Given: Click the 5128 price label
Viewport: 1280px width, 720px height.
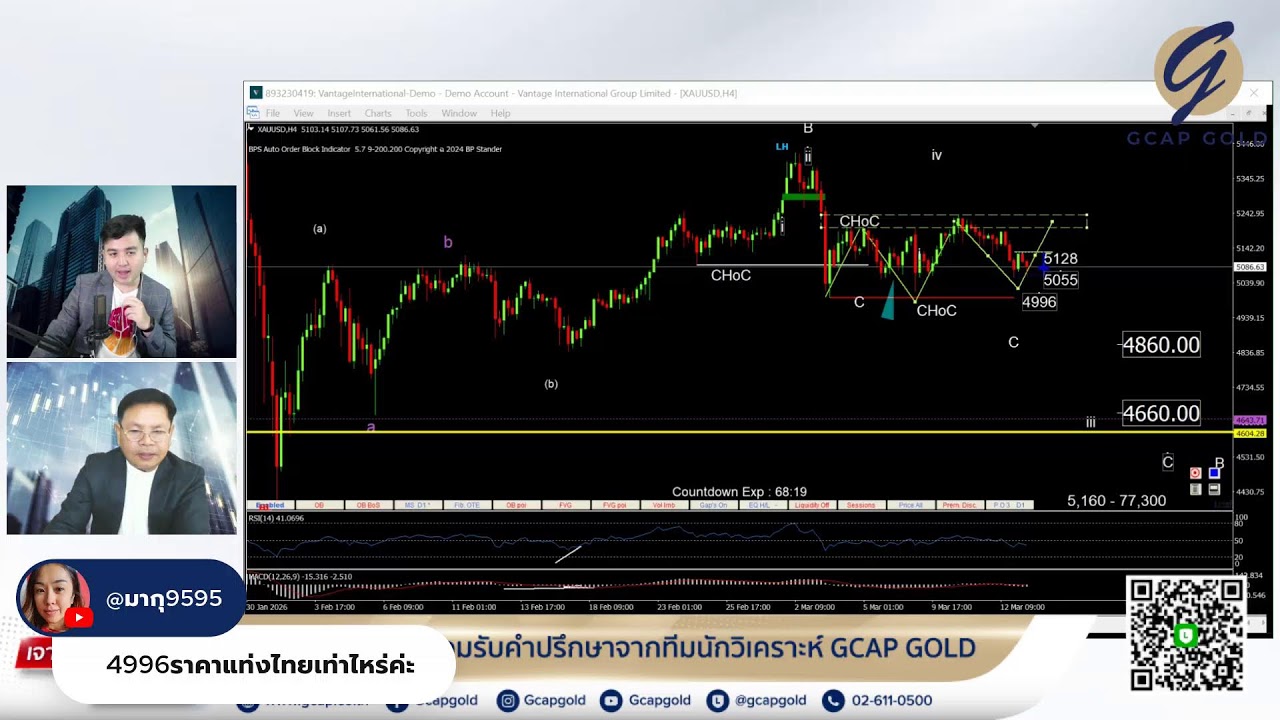Looking at the screenshot, I should pyautogui.click(x=1060, y=259).
